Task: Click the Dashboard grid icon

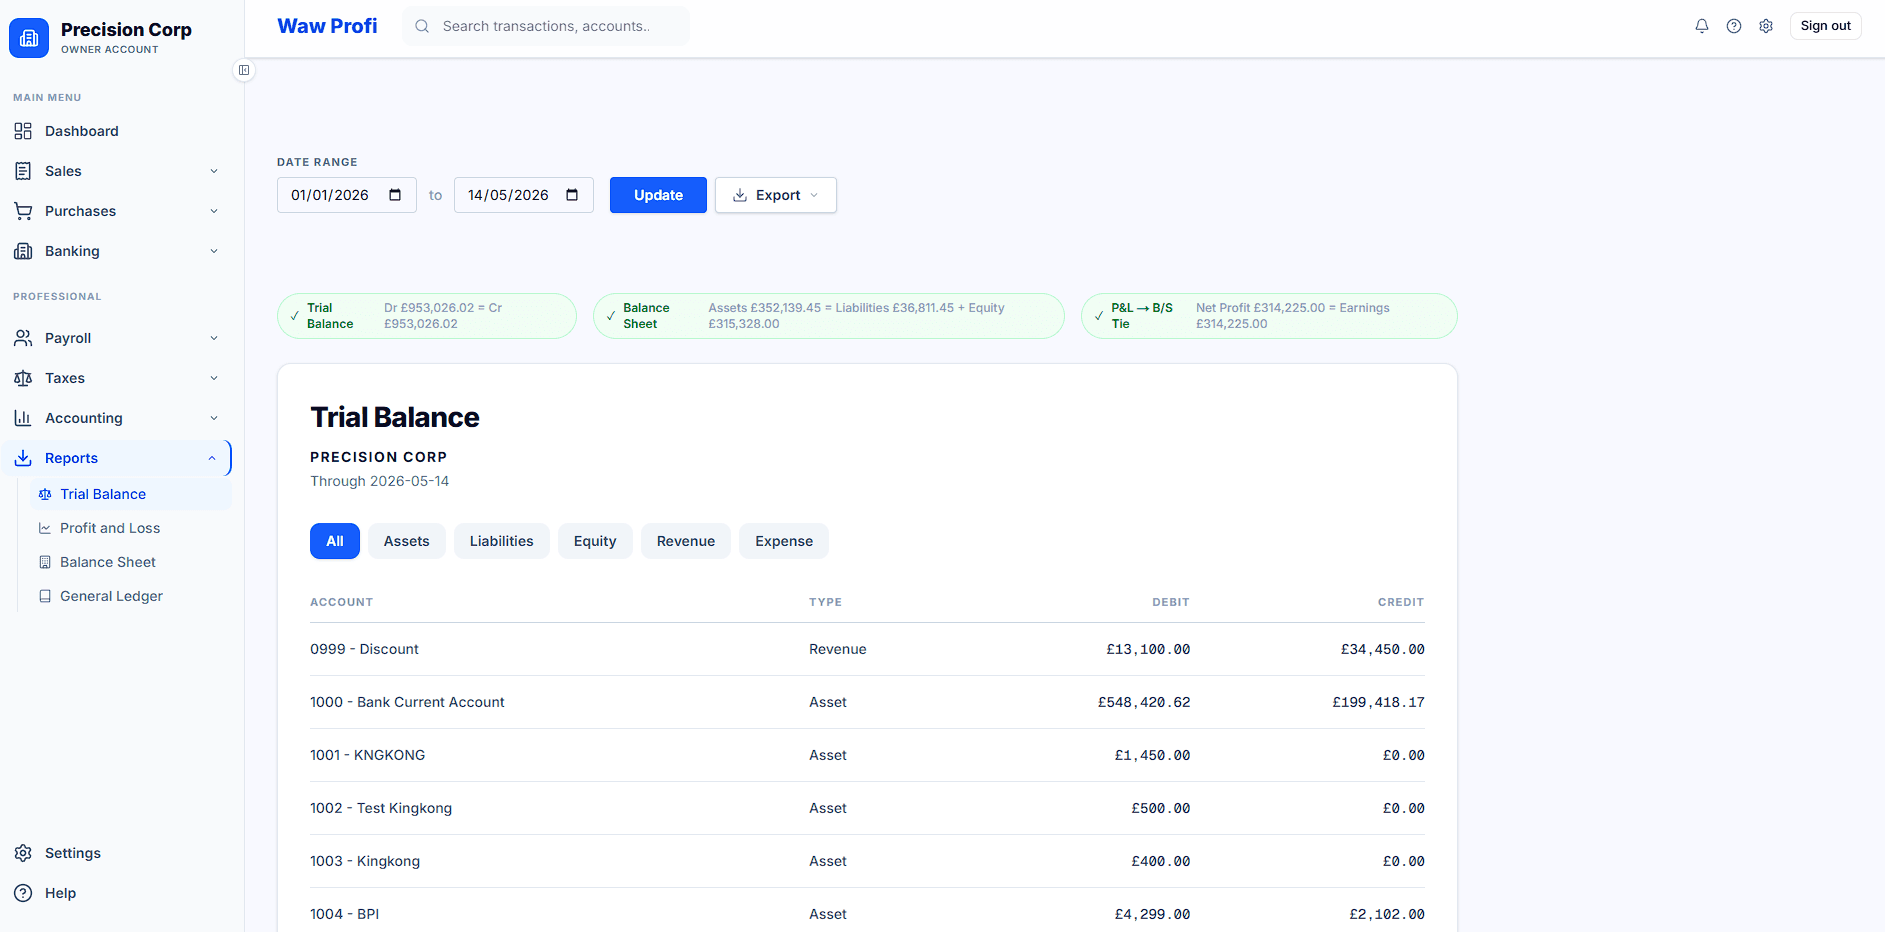Action: click(23, 131)
